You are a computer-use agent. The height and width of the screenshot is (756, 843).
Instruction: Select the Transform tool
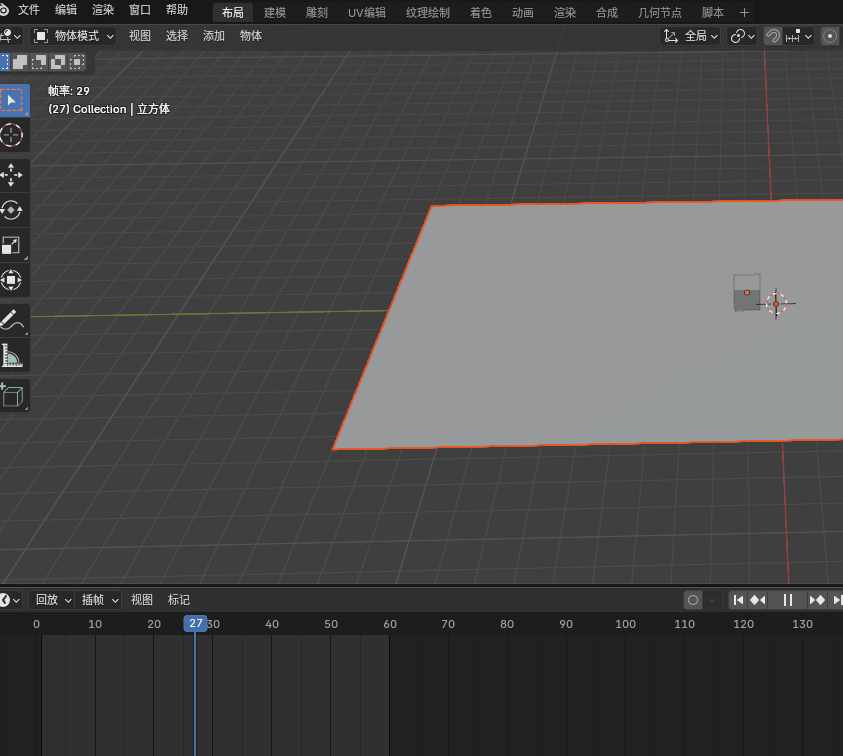[12, 280]
